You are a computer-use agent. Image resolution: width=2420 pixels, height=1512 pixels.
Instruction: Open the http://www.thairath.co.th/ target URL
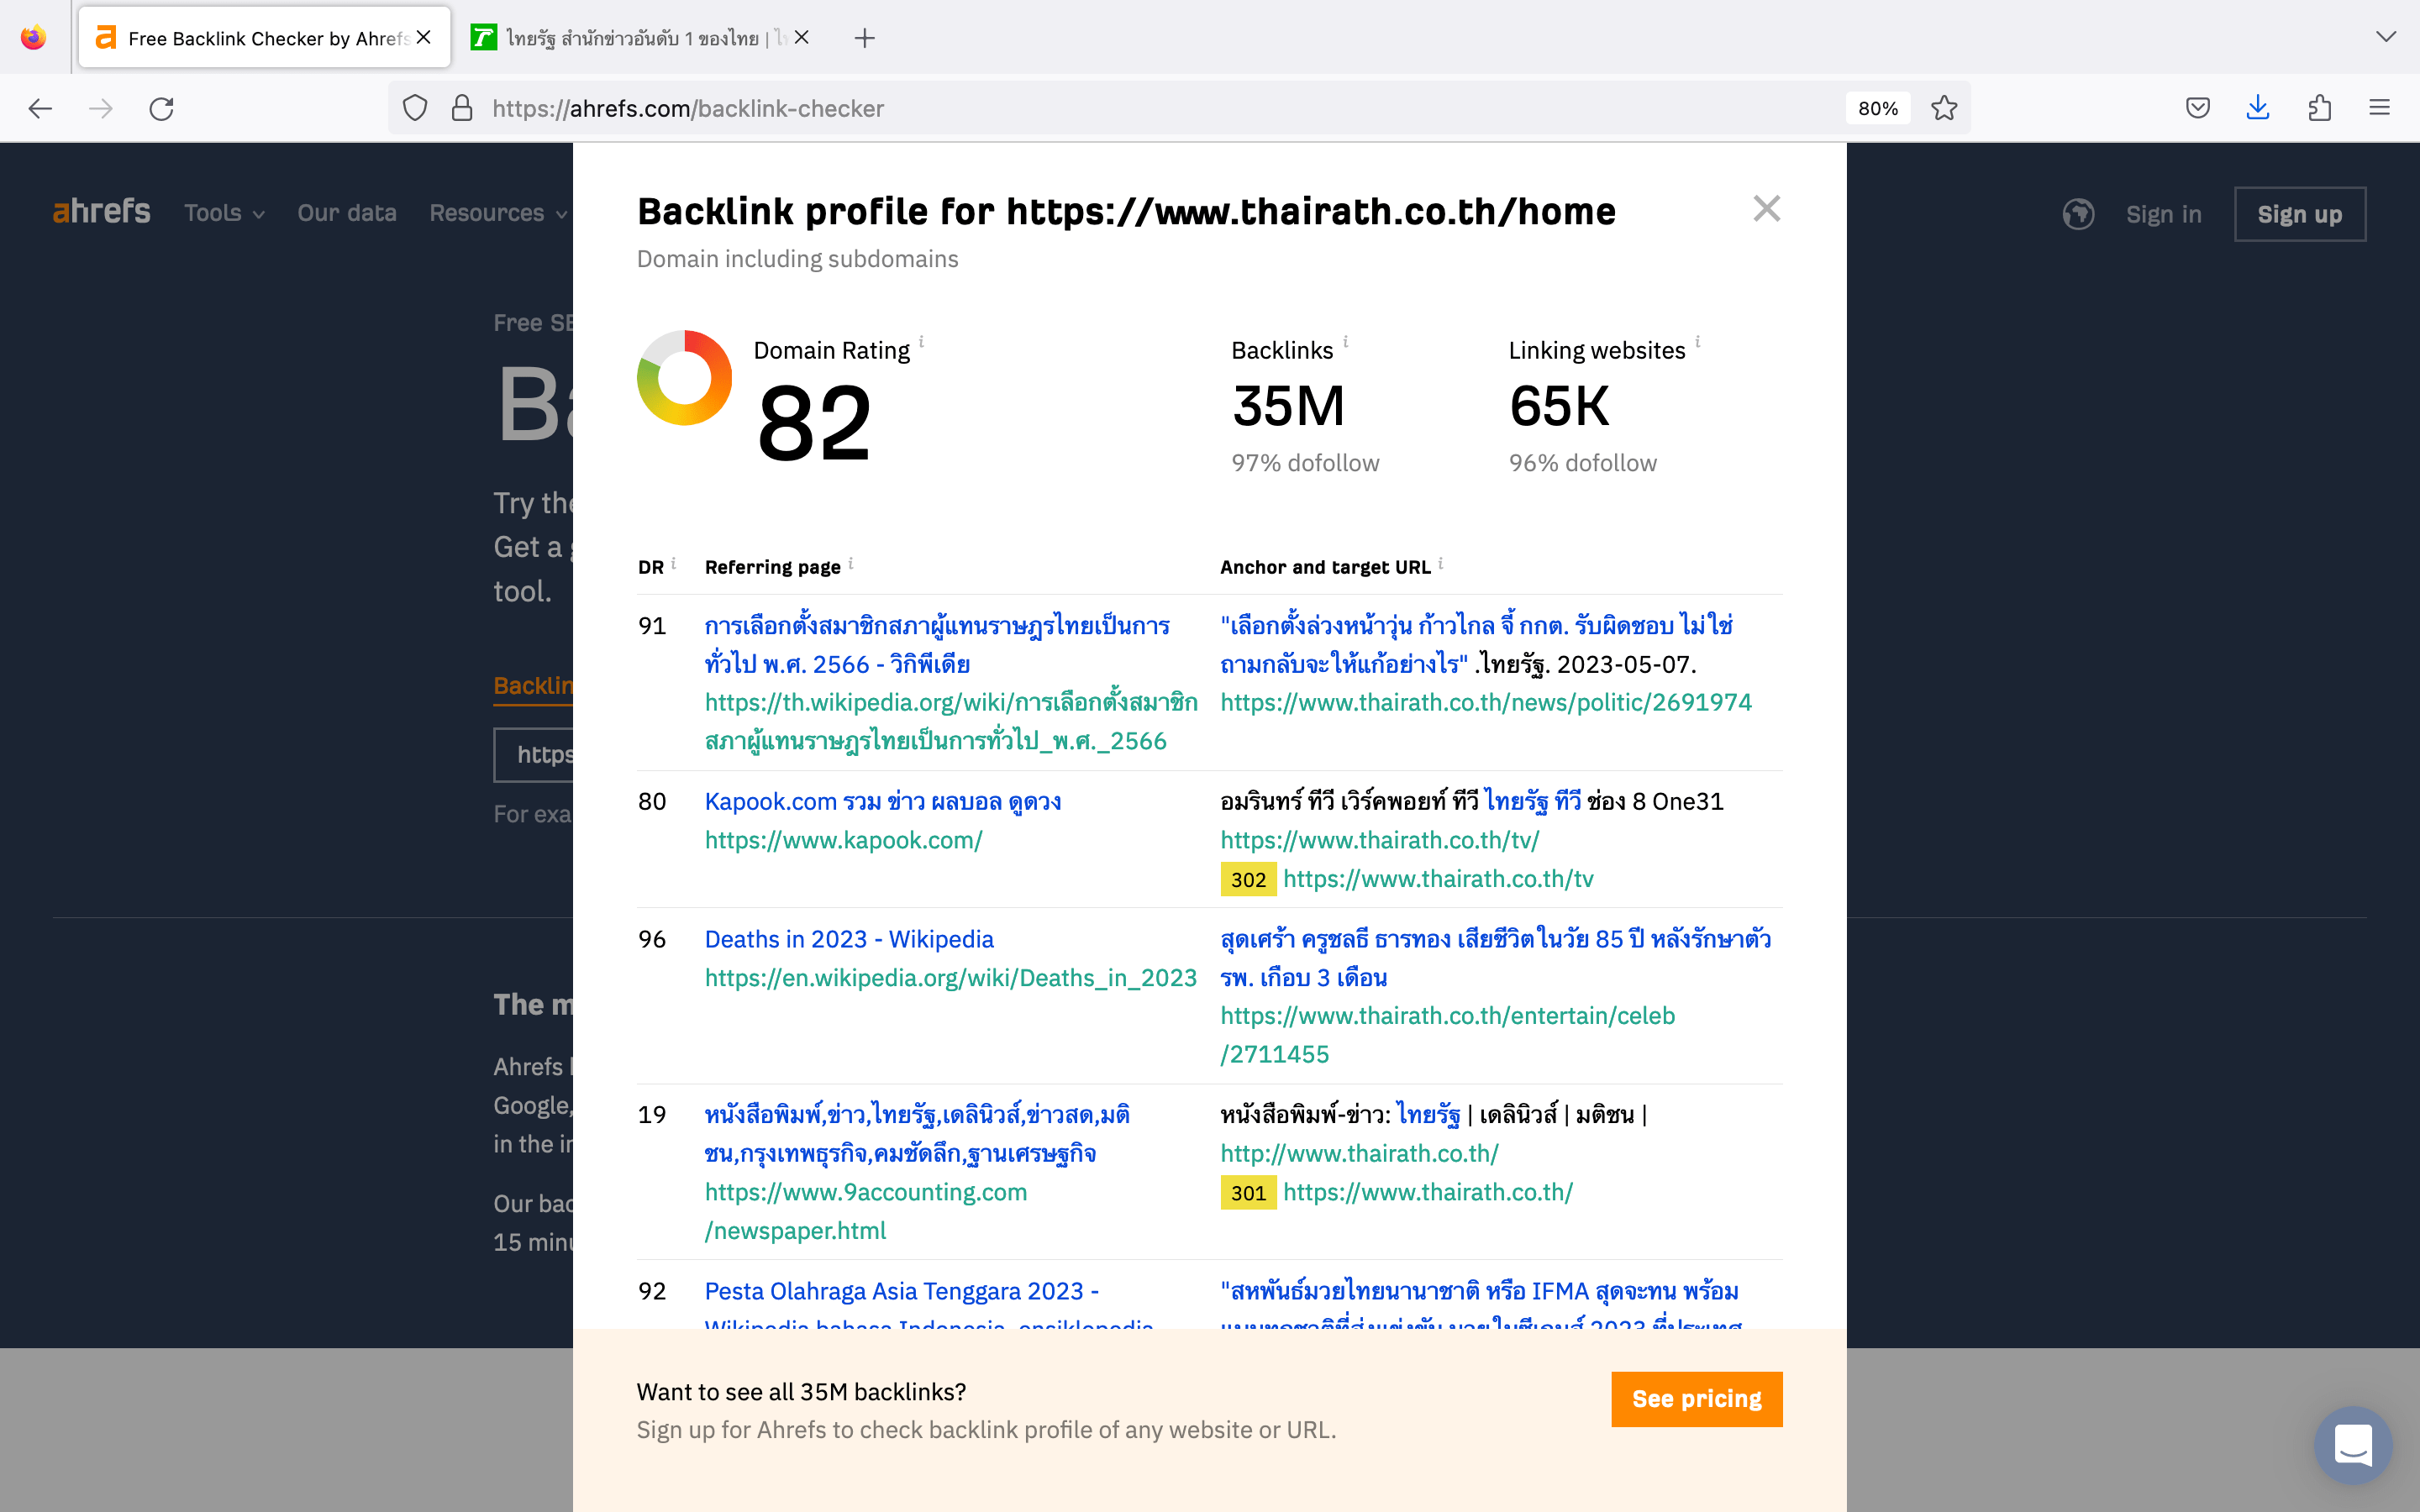(1359, 1153)
